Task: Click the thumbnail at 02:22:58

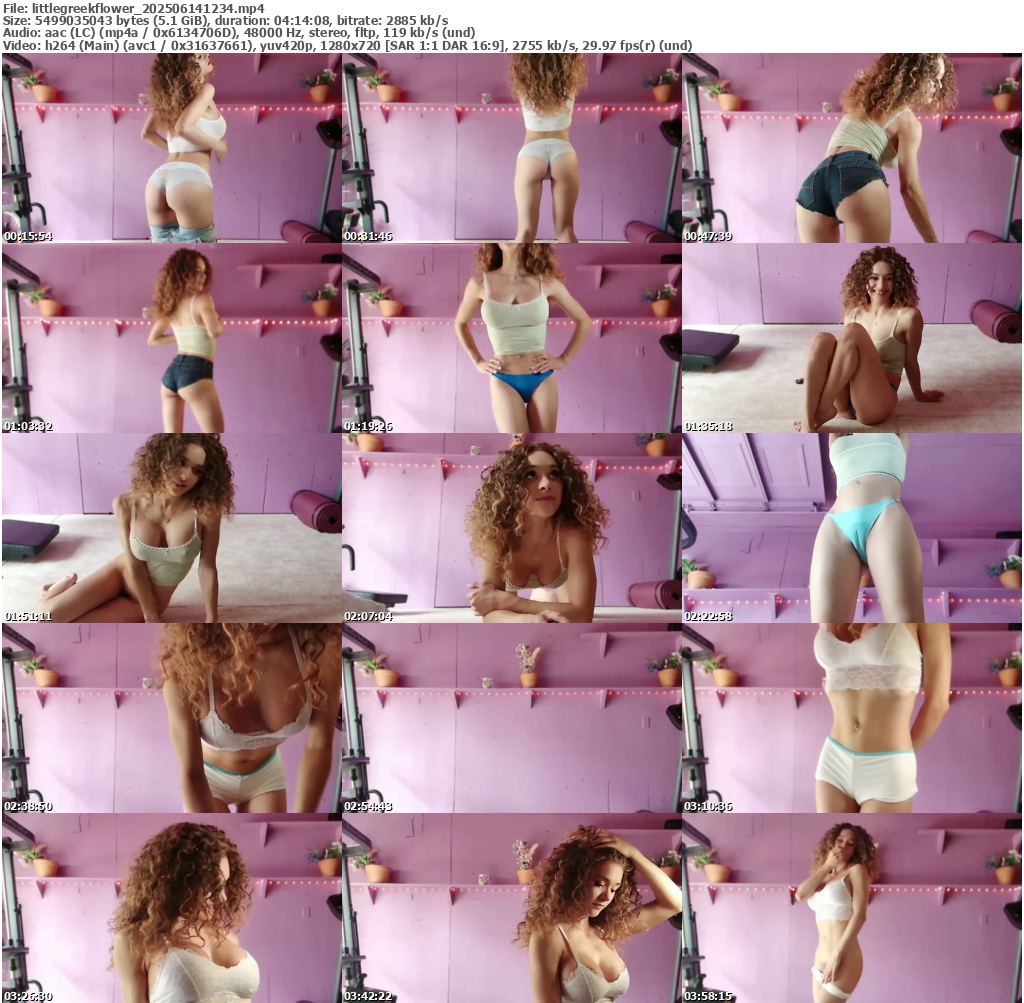Action: click(x=851, y=528)
